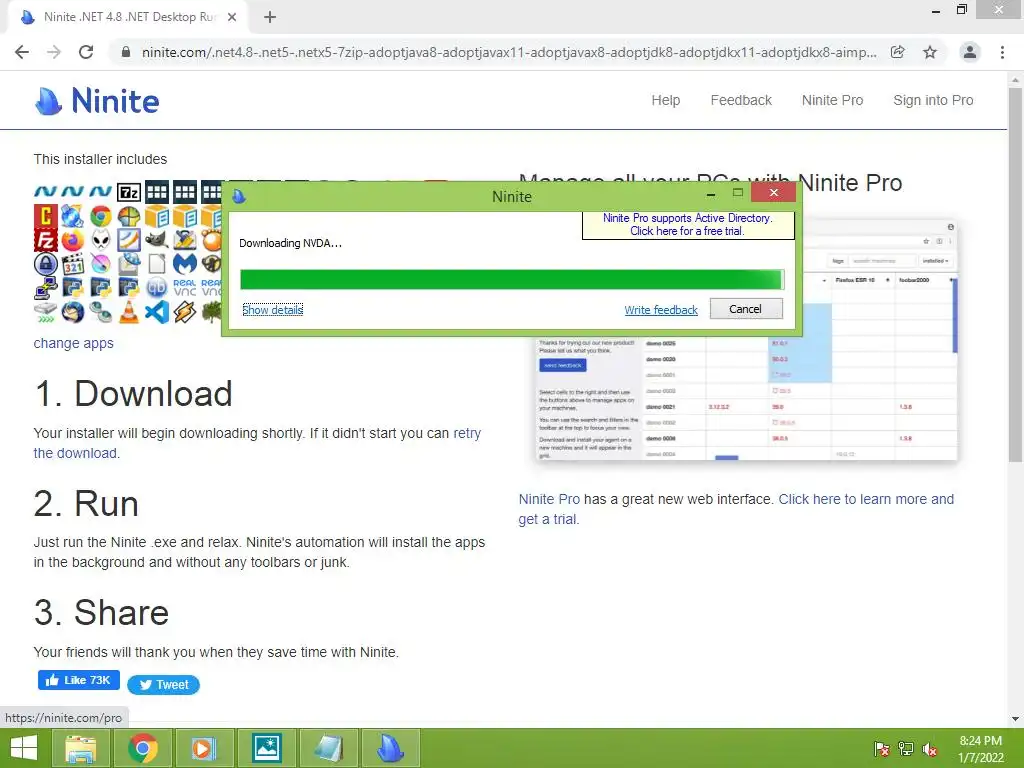The height and width of the screenshot is (768, 1024).
Task: Click the Tweet button
Action: (x=163, y=684)
